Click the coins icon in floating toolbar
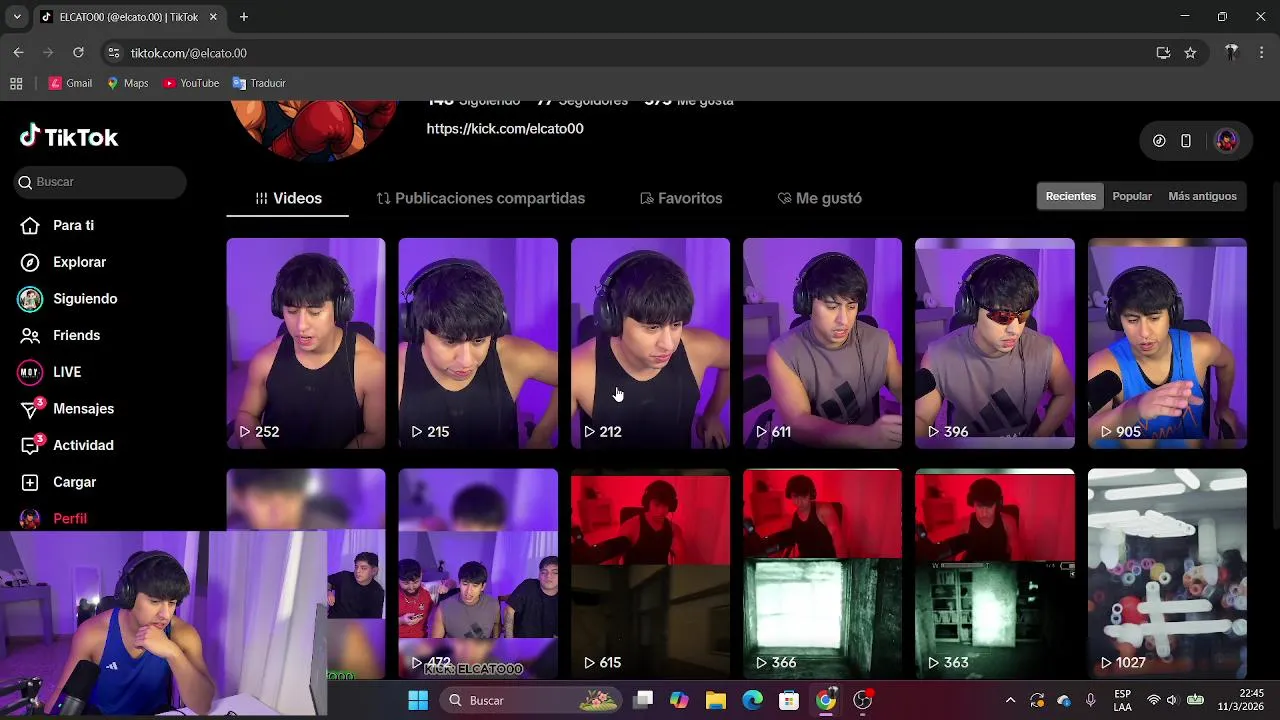The height and width of the screenshot is (720, 1280). pos(1159,141)
